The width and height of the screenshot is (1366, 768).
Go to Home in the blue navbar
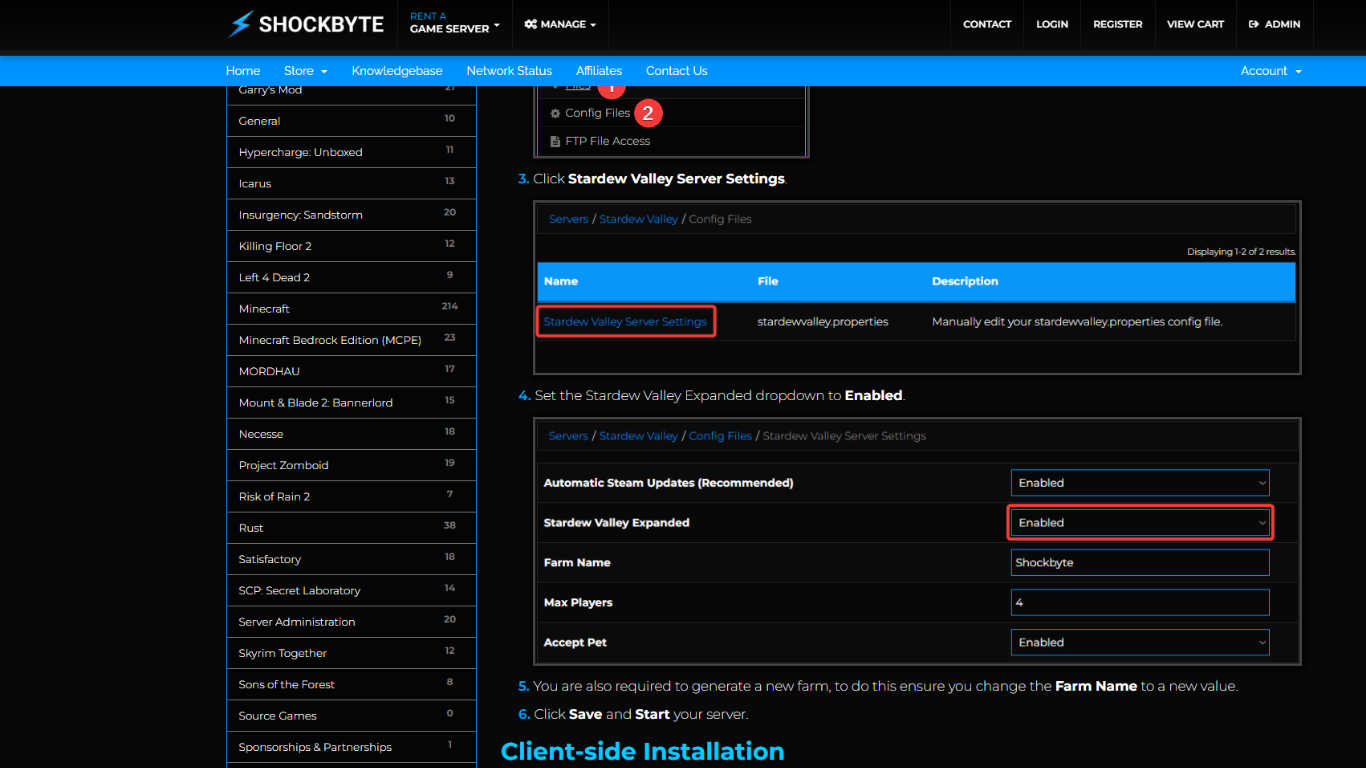[243, 71]
